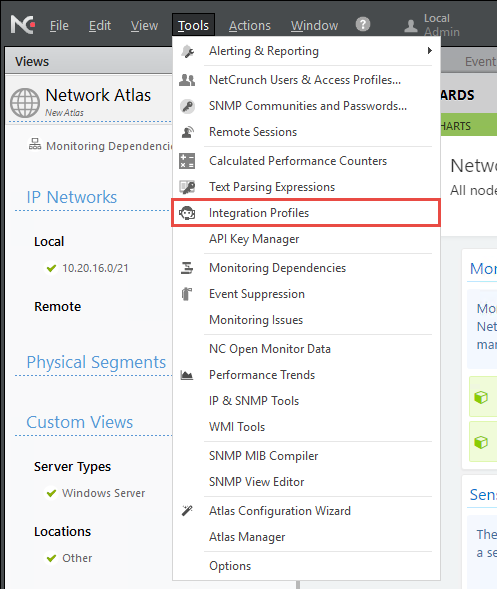
Task: Select Network Atlas title in Views
Action: (98, 95)
